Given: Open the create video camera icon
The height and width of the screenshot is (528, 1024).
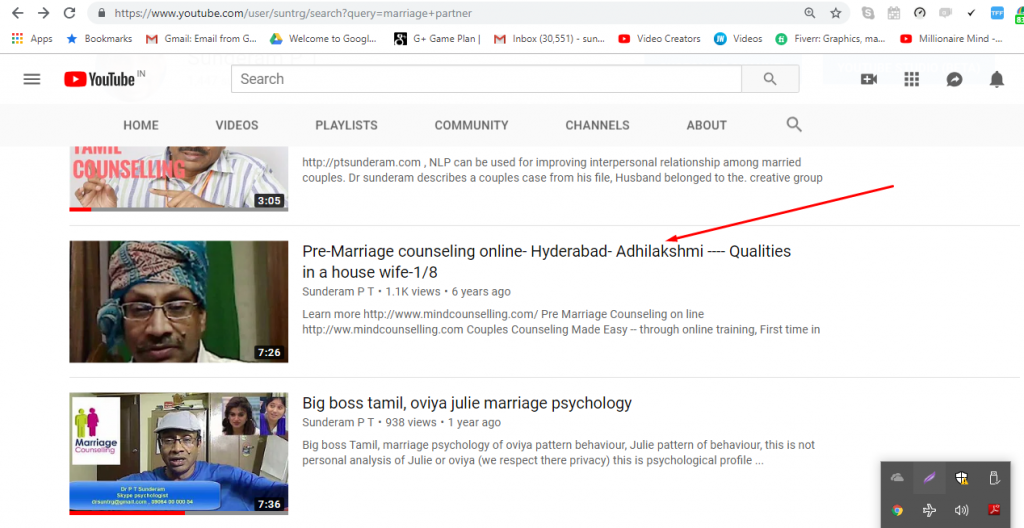Looking at the screenshot, I should pyautogui.click(x=869, y=79).
